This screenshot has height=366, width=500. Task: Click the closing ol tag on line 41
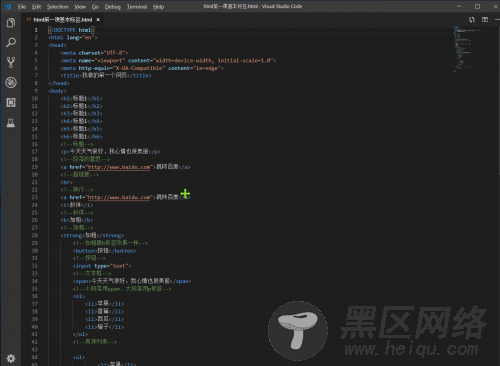tap(80, 334)
